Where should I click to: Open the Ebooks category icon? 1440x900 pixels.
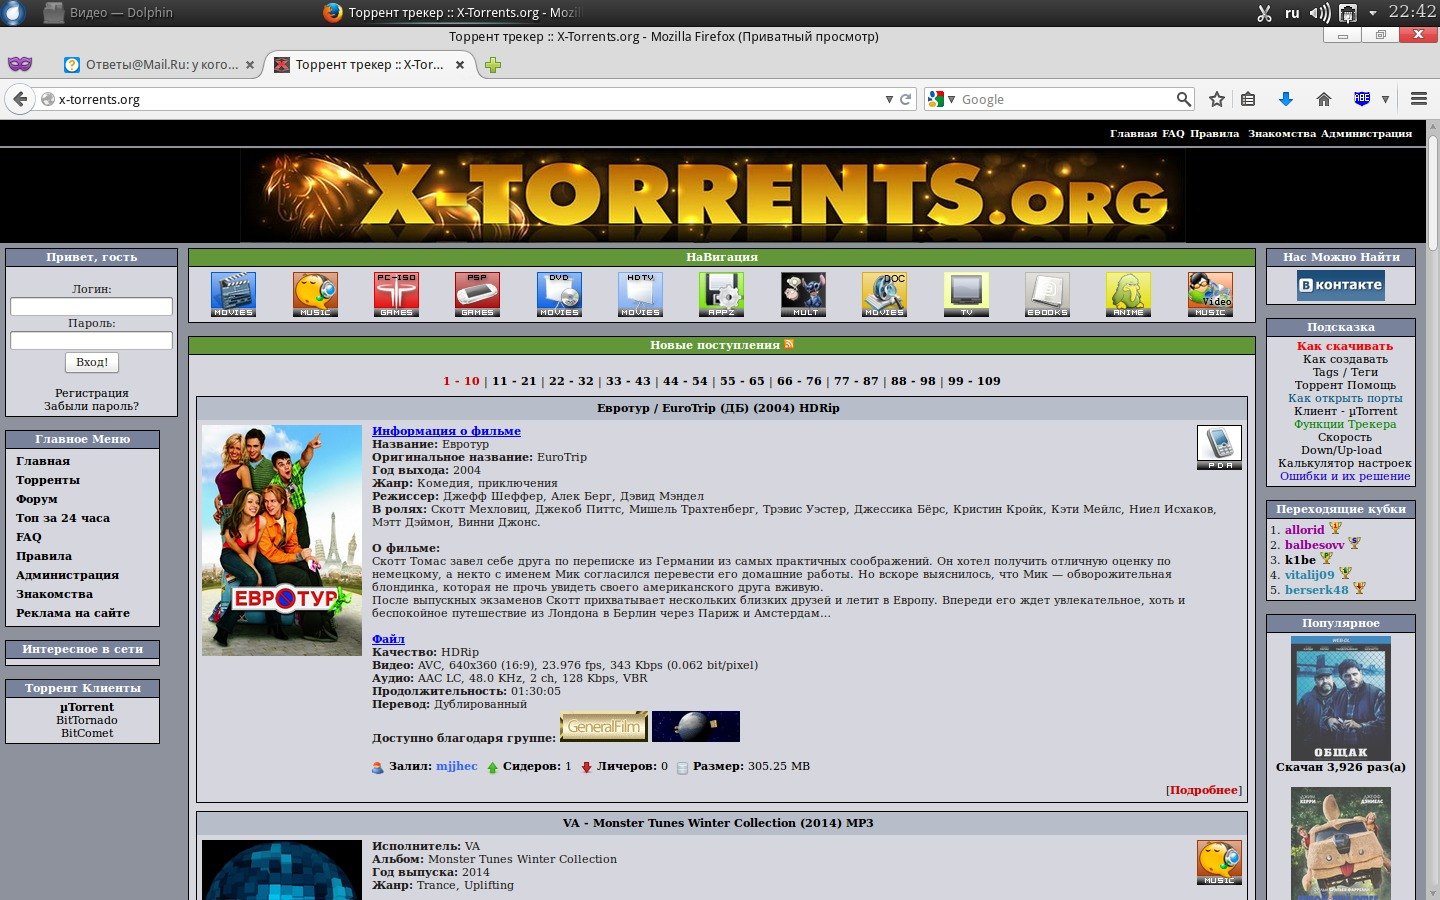[1047, 294]
